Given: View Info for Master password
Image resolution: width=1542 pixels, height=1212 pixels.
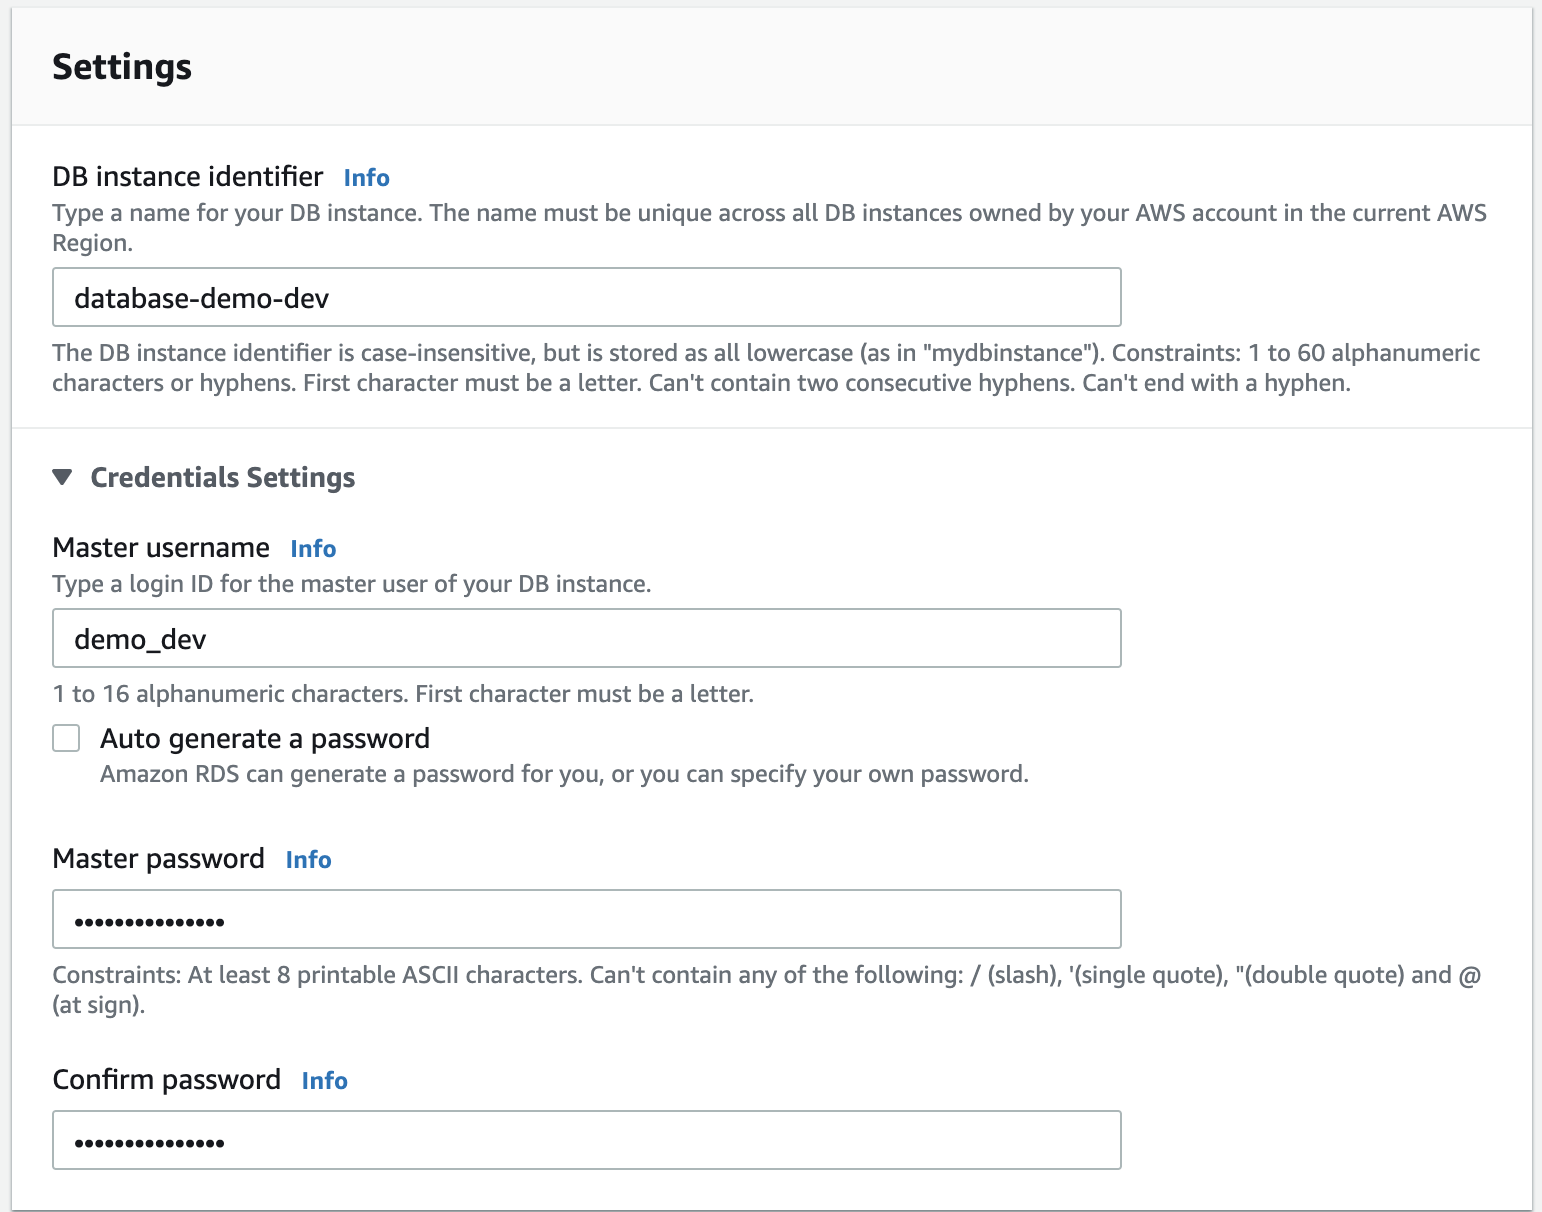Looking at the screenshot, I should click(308, 860).
